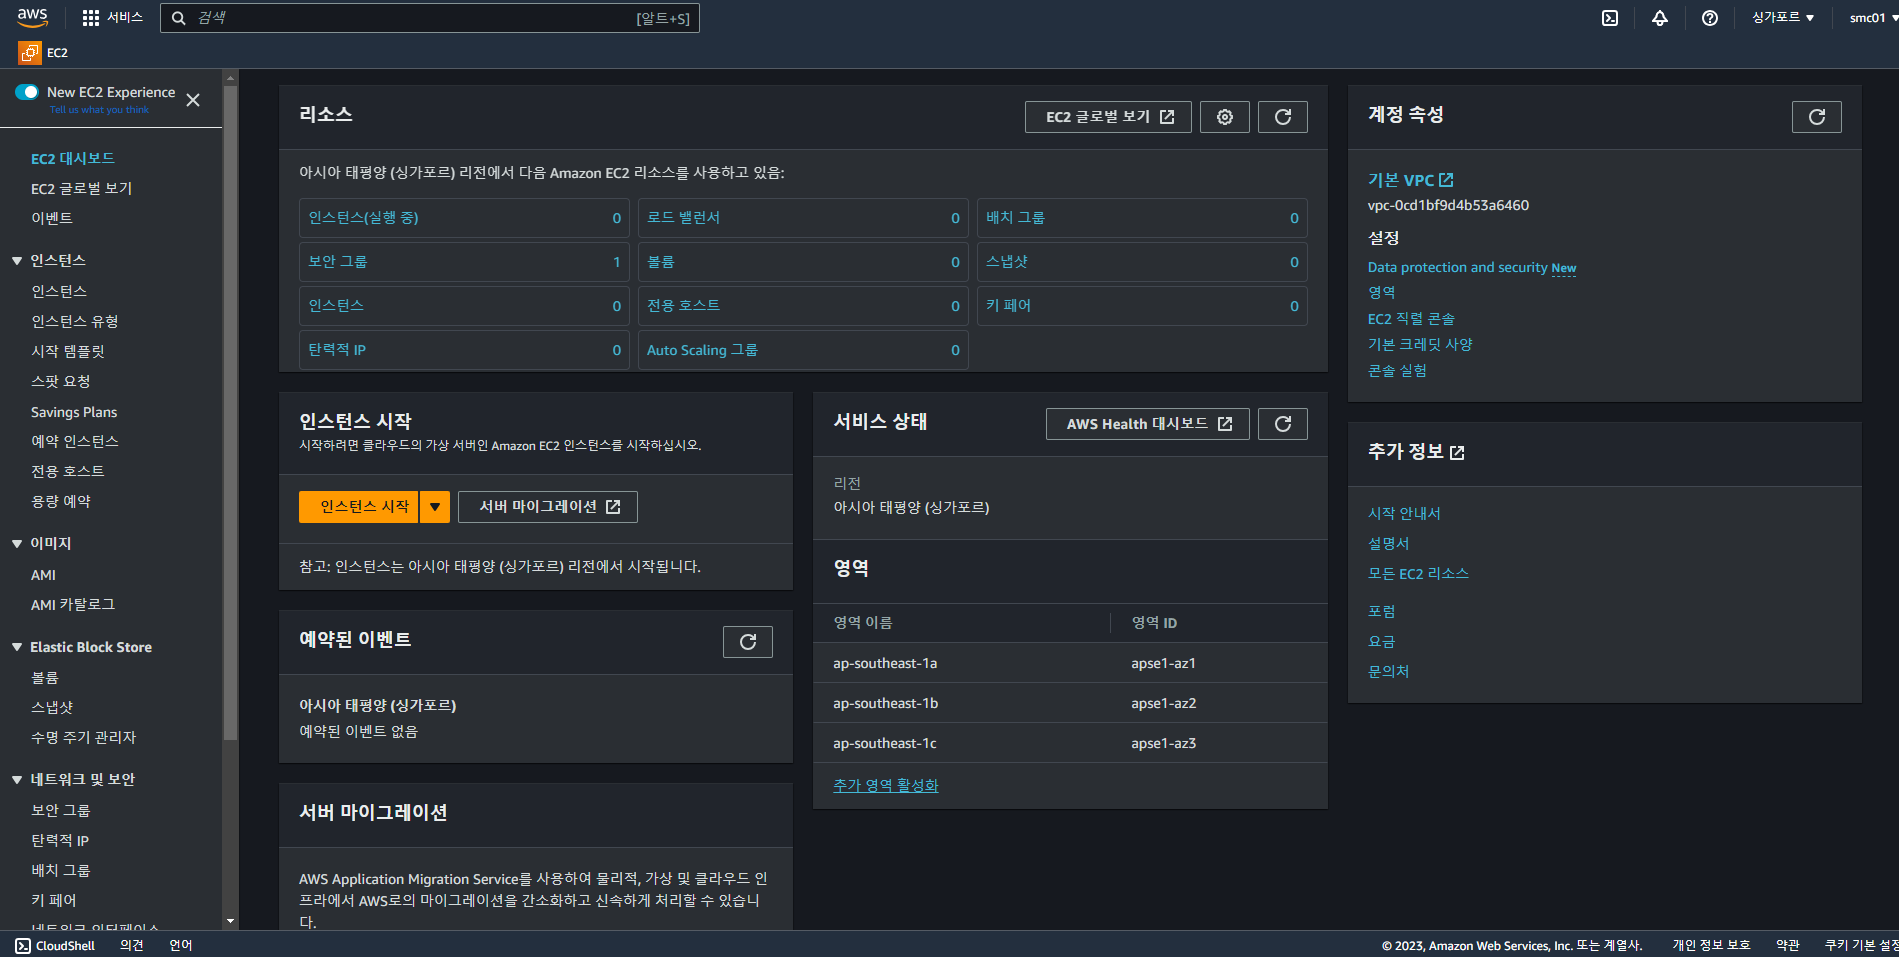Select EC2 글로벌 보기 in sidebar
Image resolution: width=1899 pixels, height=957 pixels.
click(x=82, y=188)
